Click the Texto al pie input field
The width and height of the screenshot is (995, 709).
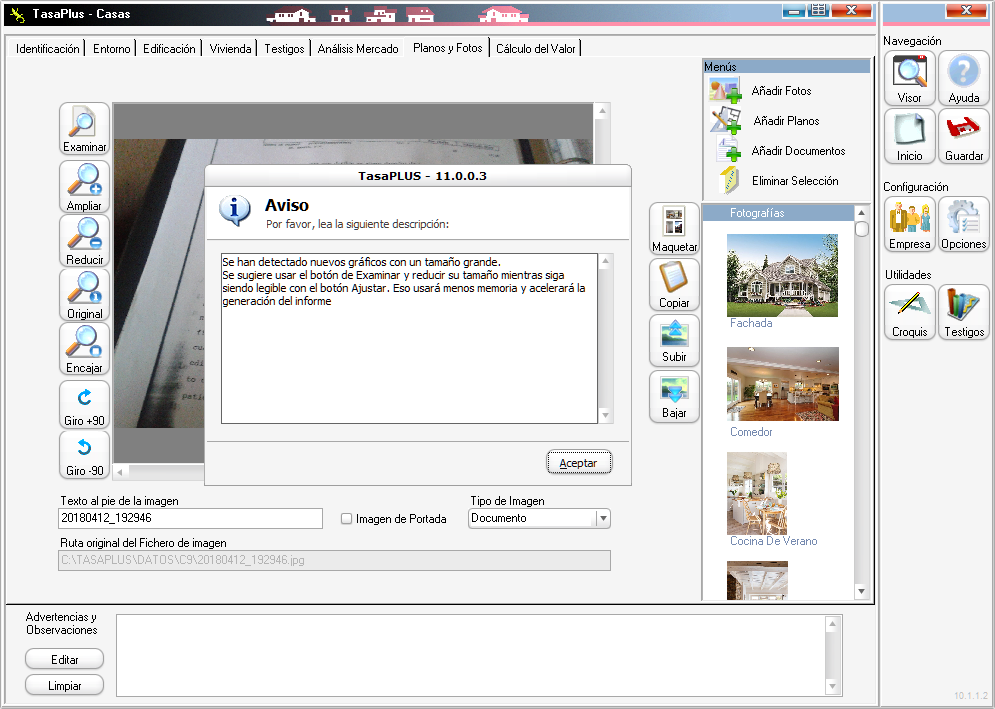[190, 518]
